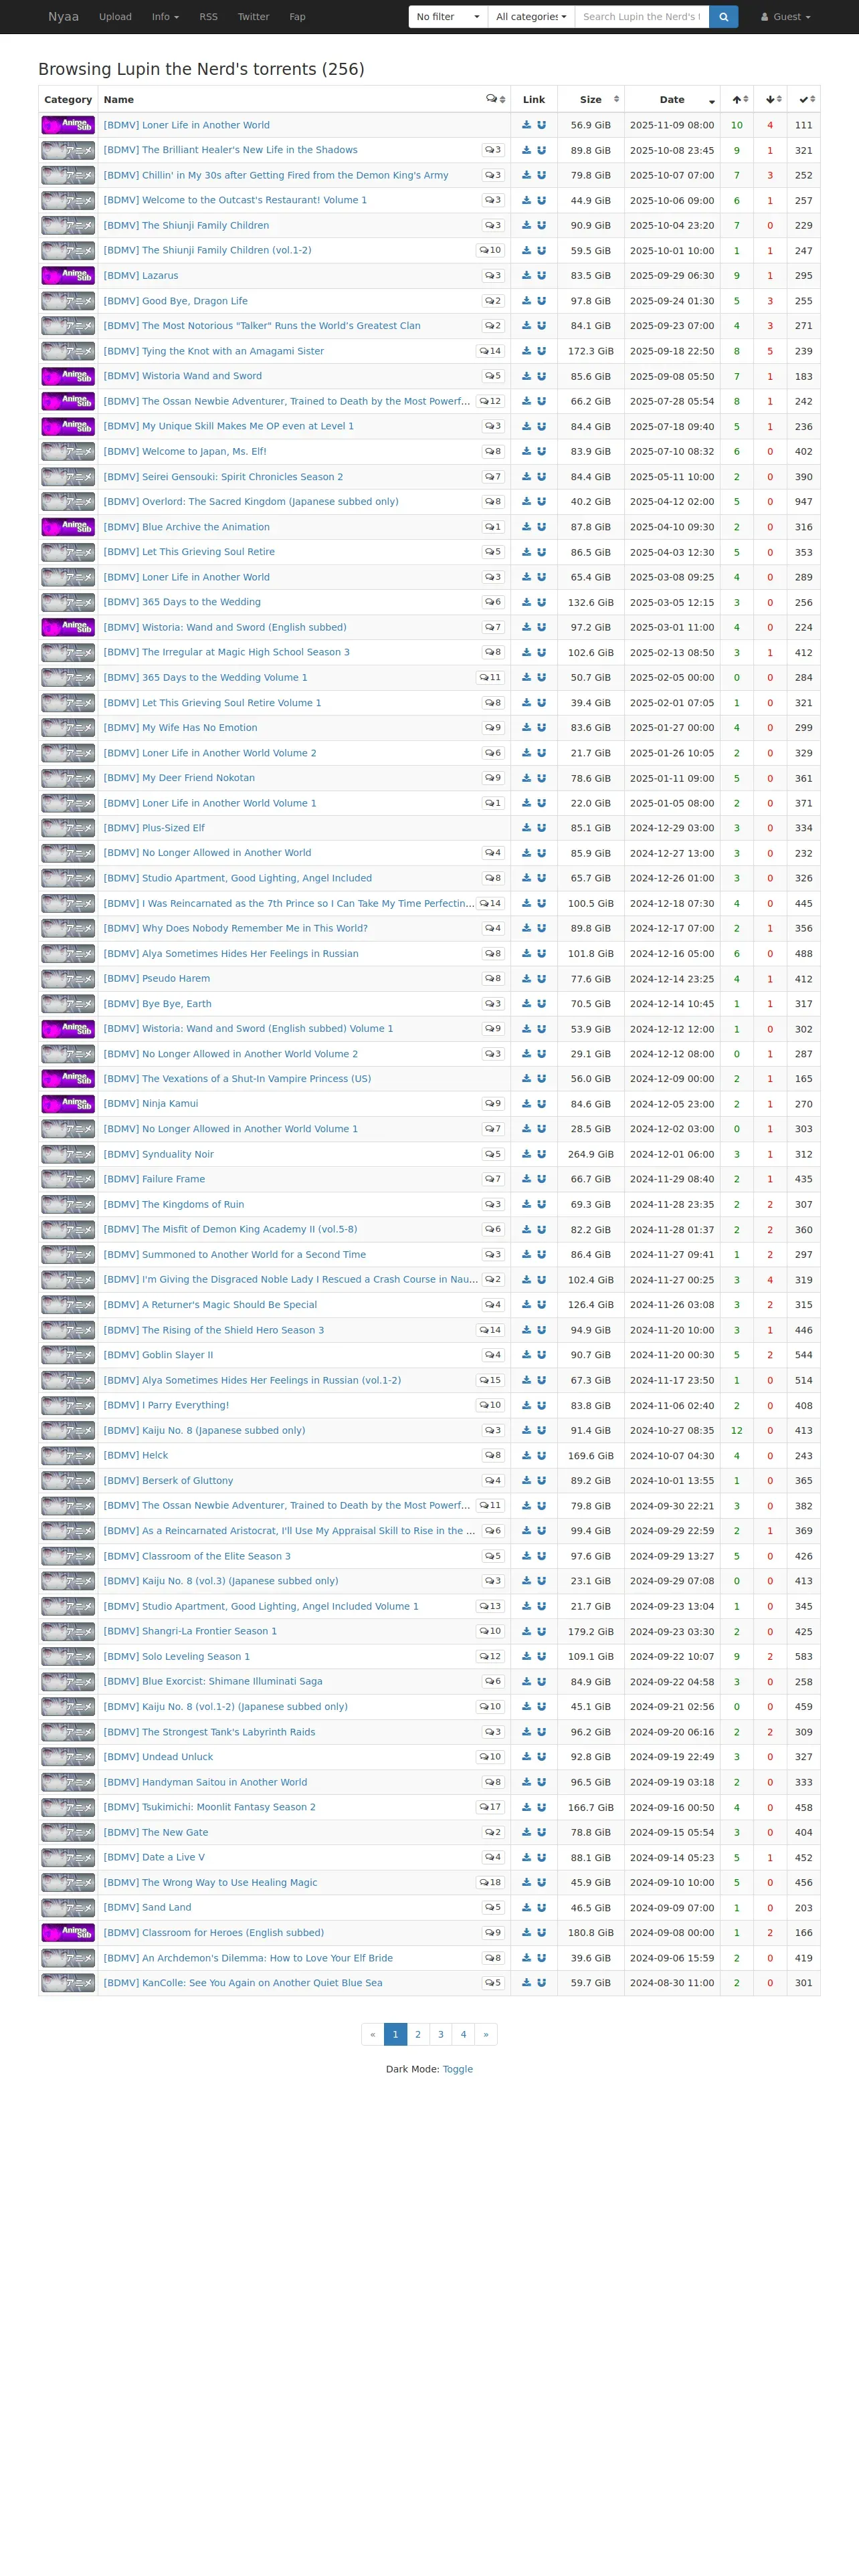859x2576 pixels.
Task: Click category icon for Sand Land row
Action: [x=68, y=1907]
